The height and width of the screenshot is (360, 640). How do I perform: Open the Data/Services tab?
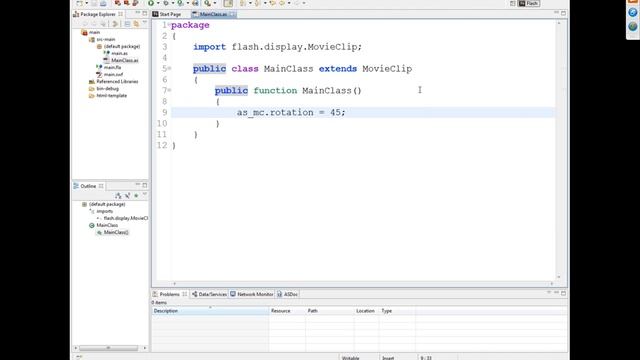pyautogui.click(x=209, y=294)
